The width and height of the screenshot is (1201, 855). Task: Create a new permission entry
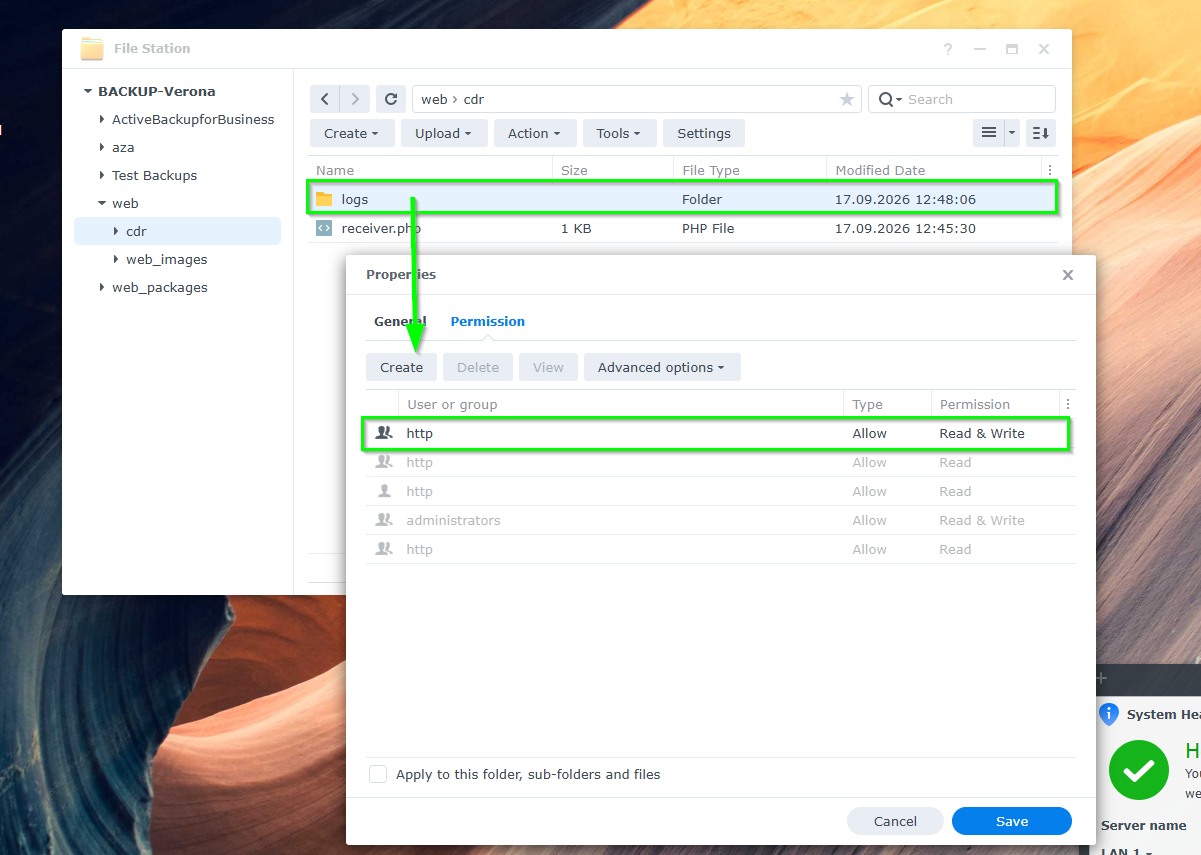[401, 367]
